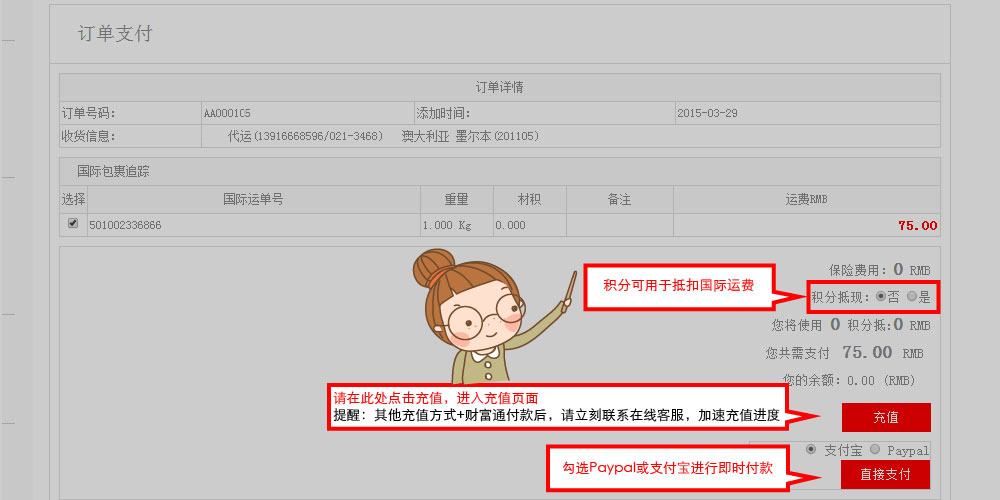Choose Paypal payment option

[x=874, y=449]
